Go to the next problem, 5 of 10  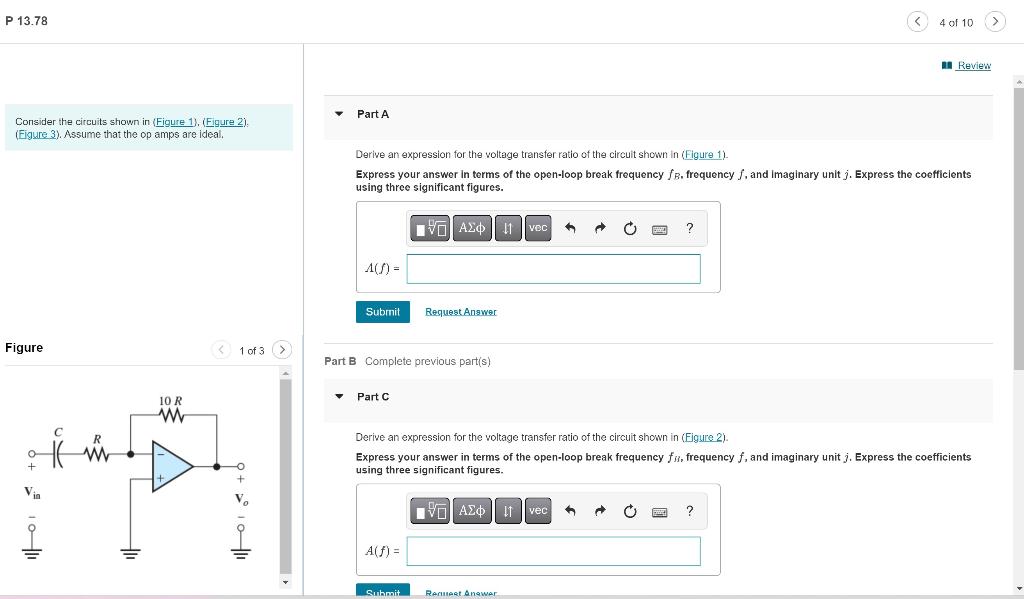tap(995, 22)
